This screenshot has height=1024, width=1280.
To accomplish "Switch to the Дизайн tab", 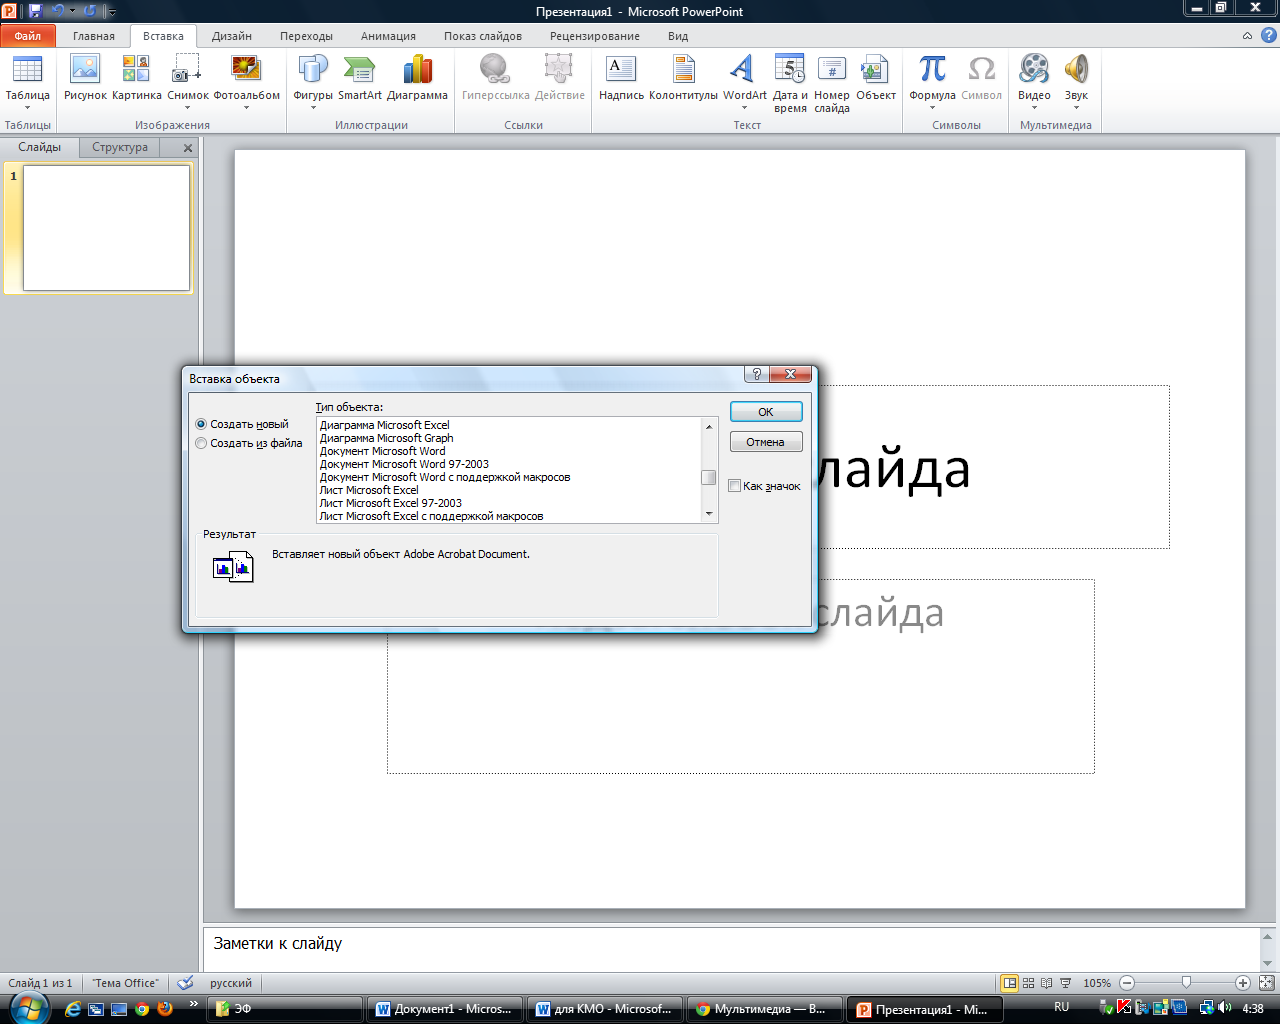I will pyautogui.click(x=232, y=36).
